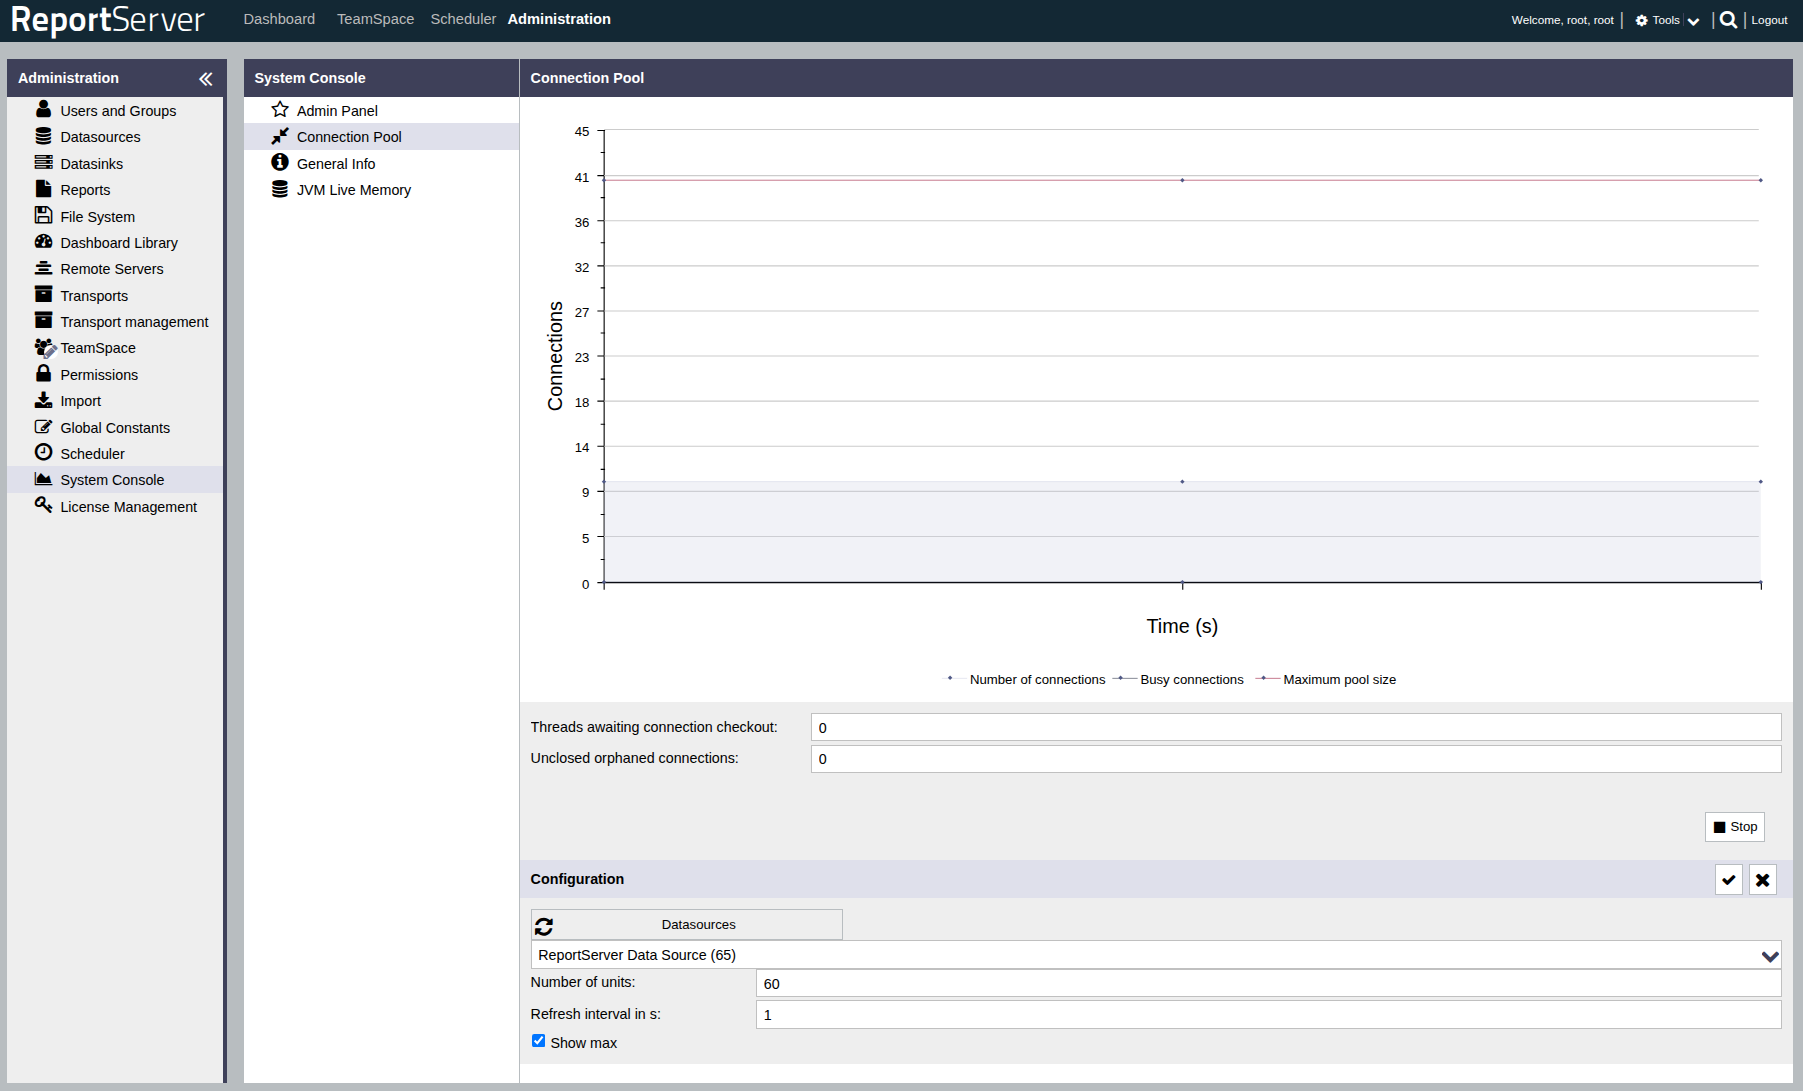Screen dimensions: 1803x1091
Task: Apply configuration with the checkmark icon
Action: click(1728, 880)
